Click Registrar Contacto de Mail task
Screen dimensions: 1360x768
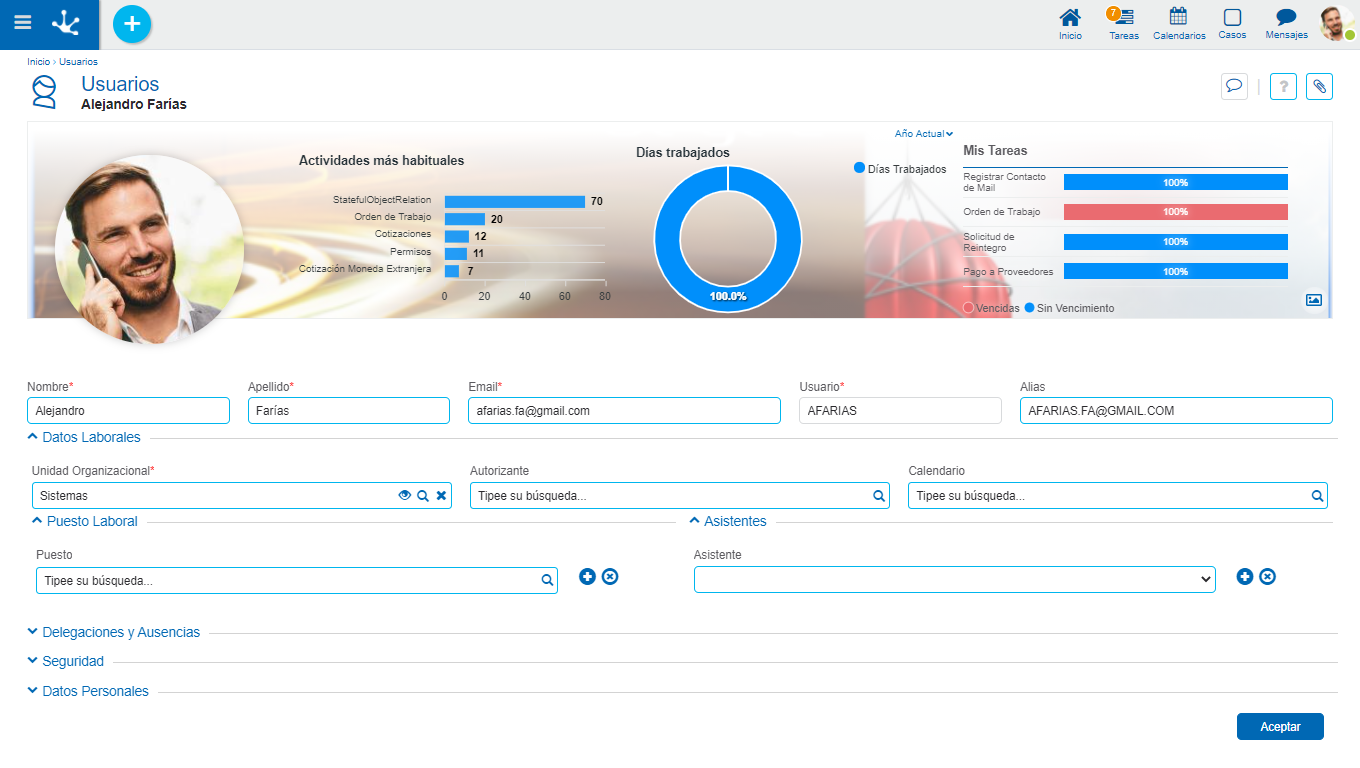pyautogui.click(x=1004, y=182)
